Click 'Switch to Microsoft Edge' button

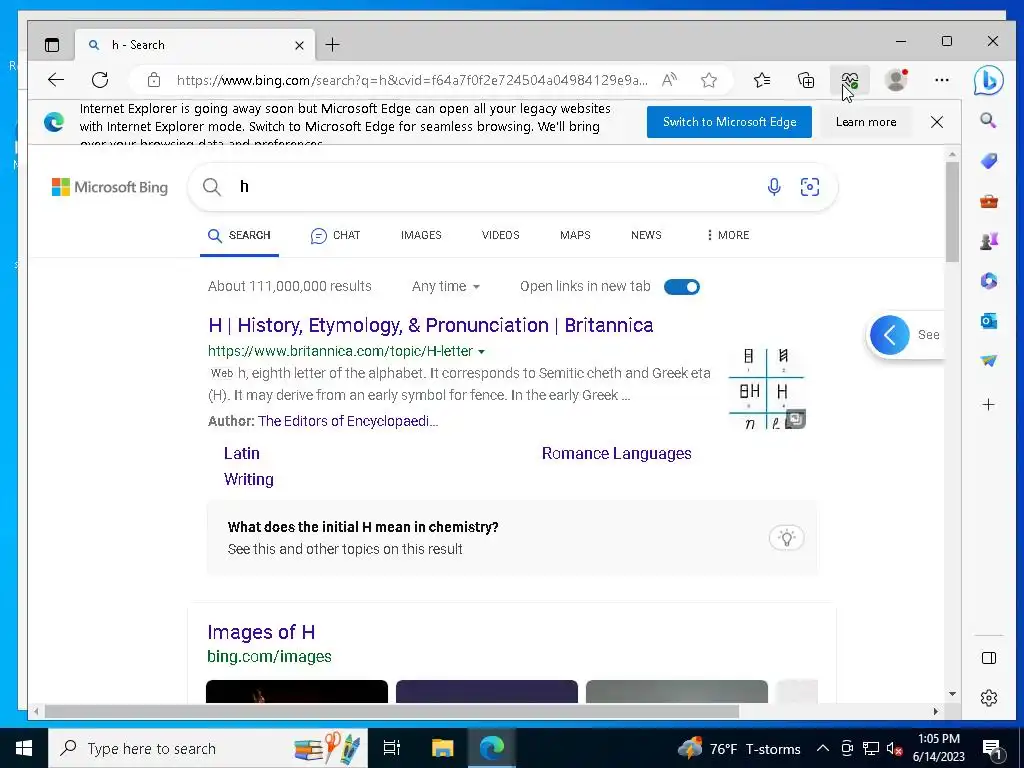729,122
